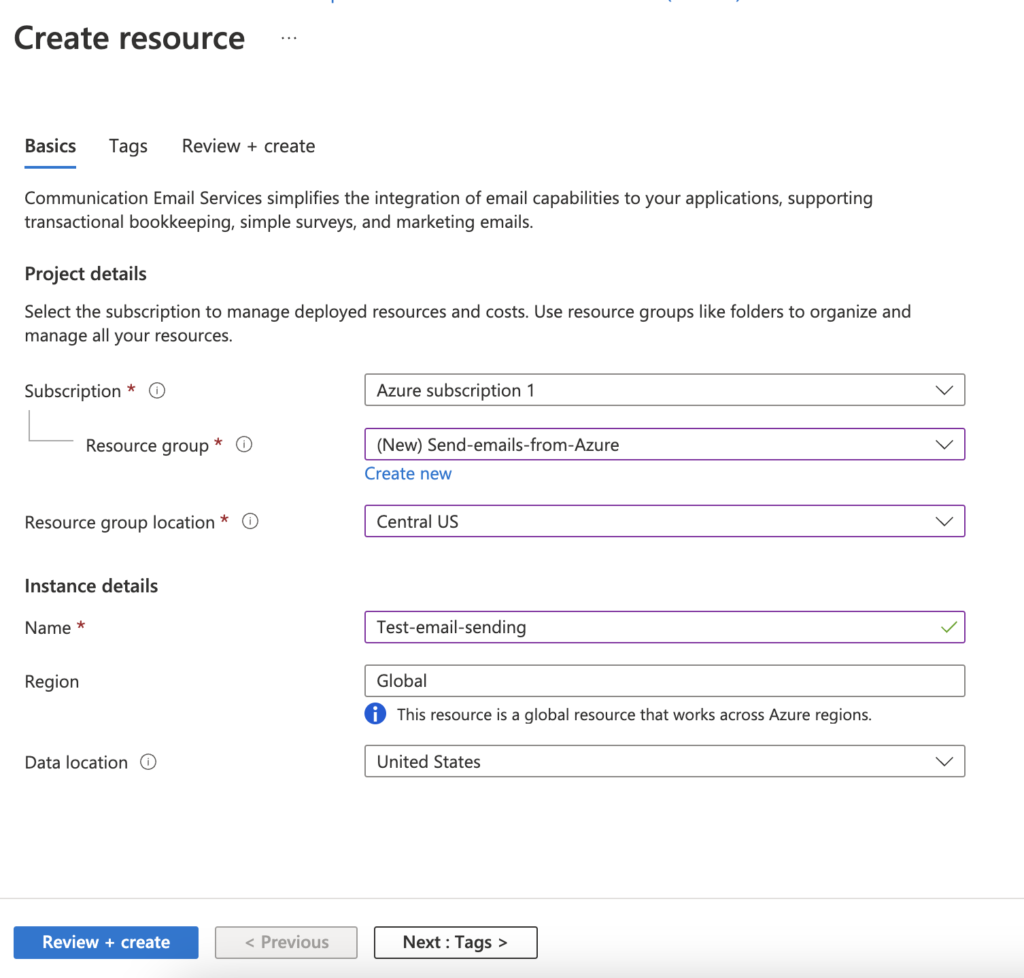Switch to the Tags tab
Viewport: 1024px width, 978px height.
(128, 146)
